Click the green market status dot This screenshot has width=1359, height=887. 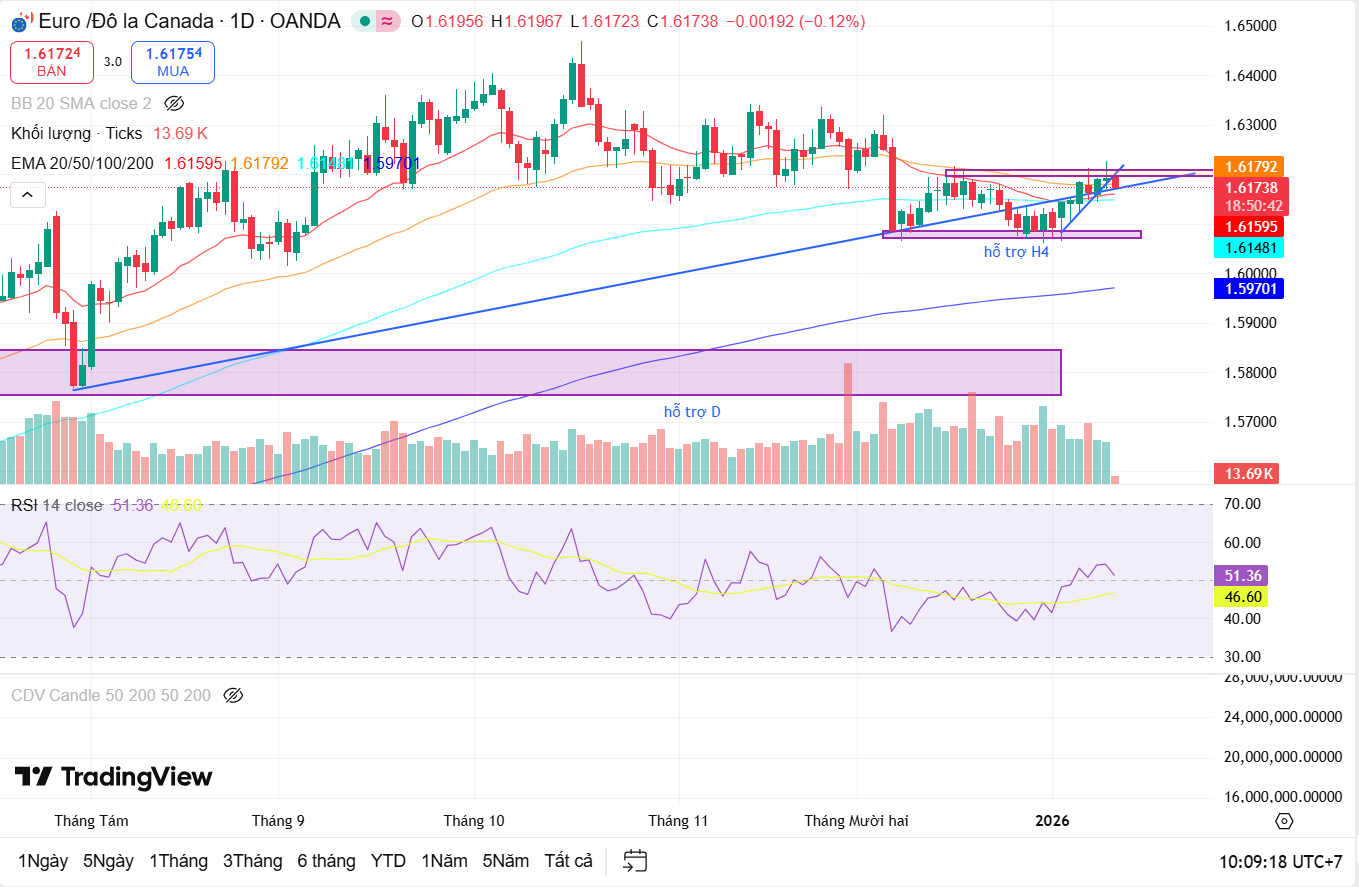pos(366,21)
